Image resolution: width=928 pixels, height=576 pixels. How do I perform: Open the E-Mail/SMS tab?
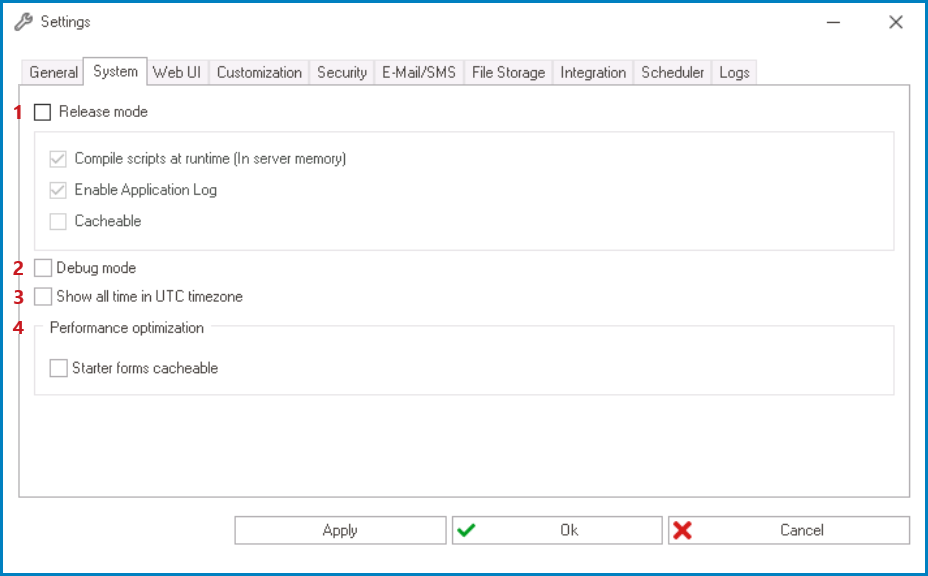419,73
